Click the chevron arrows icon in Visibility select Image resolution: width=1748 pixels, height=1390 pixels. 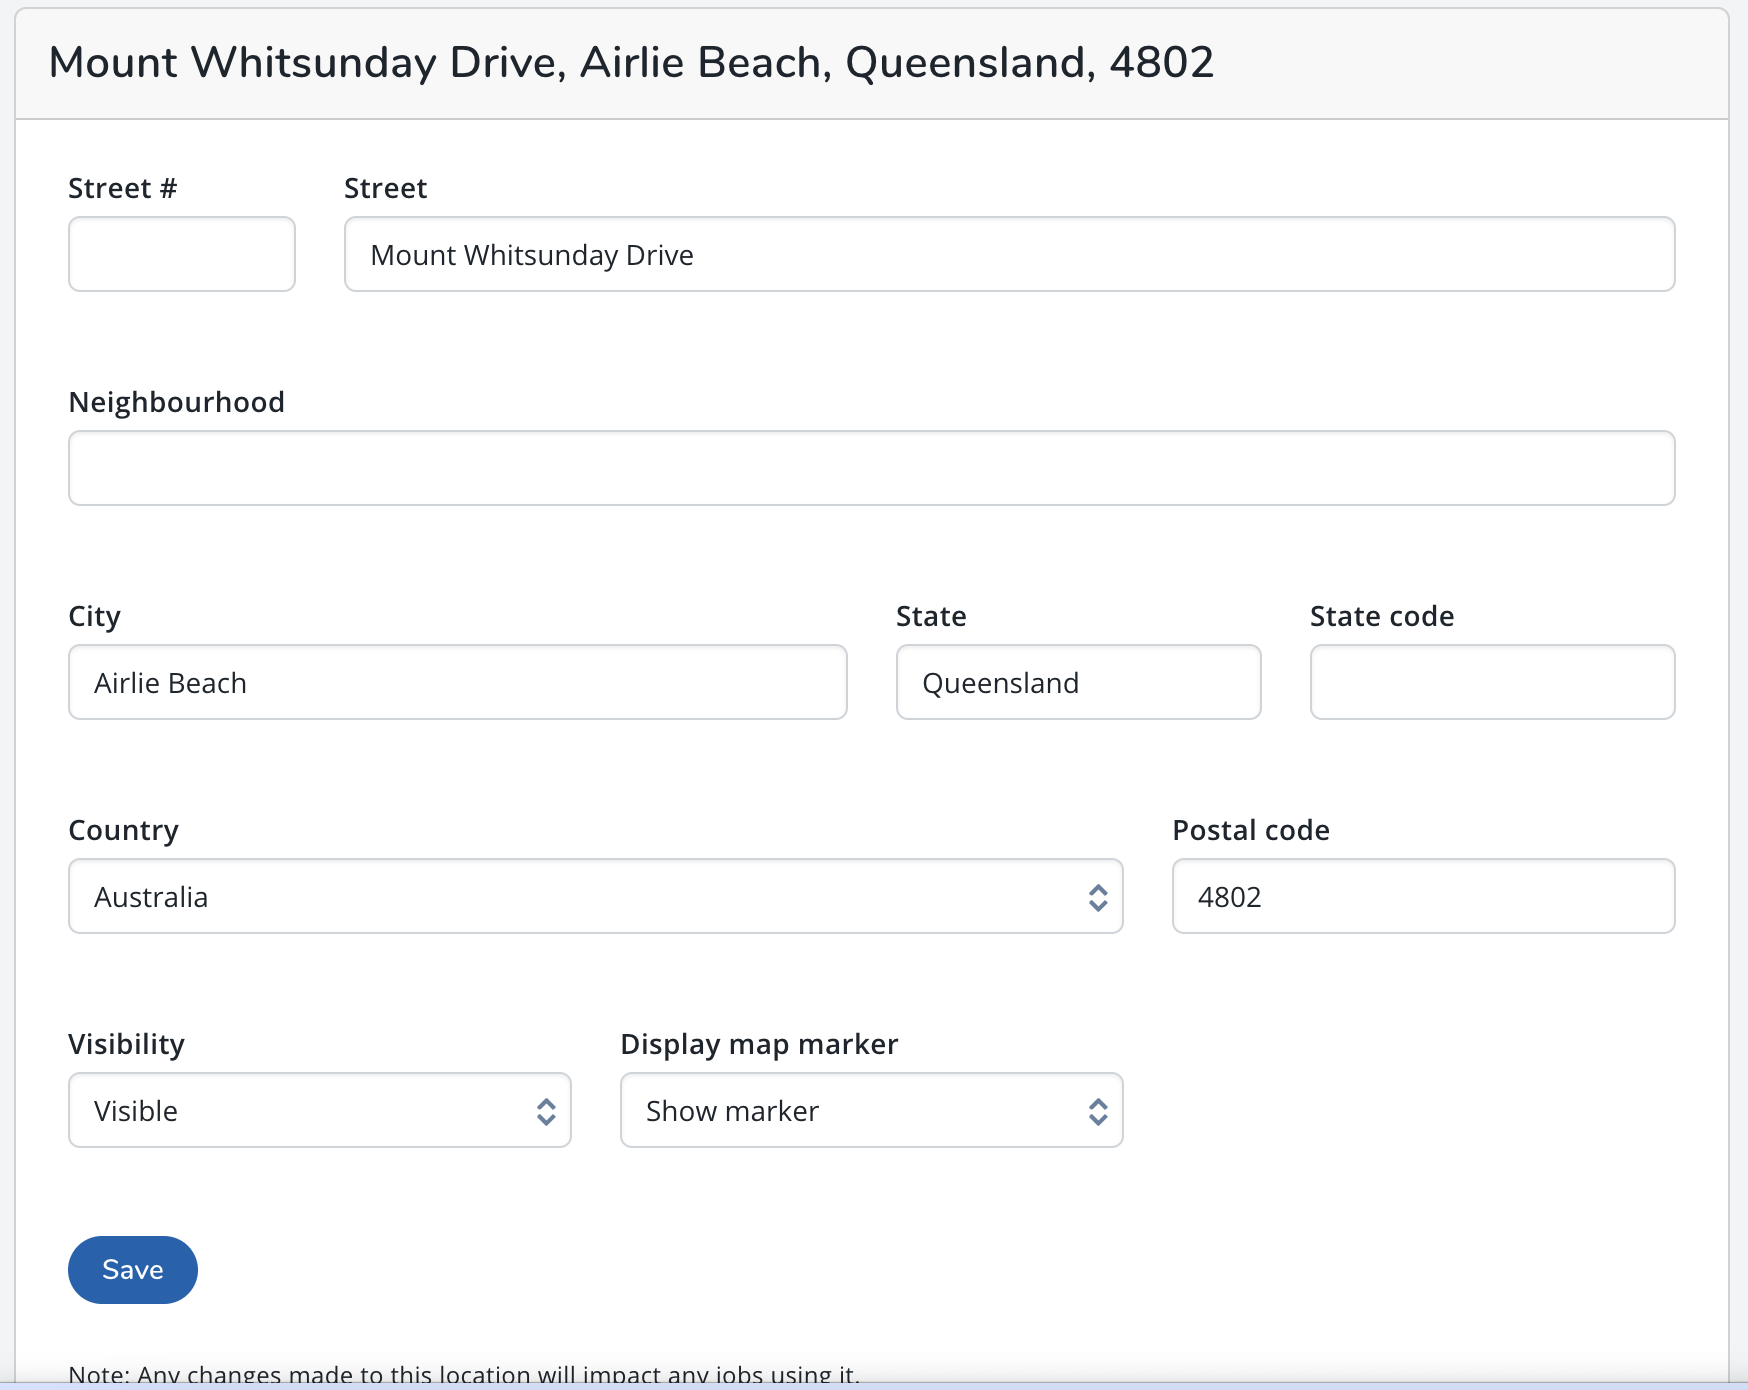(546, 1111)
